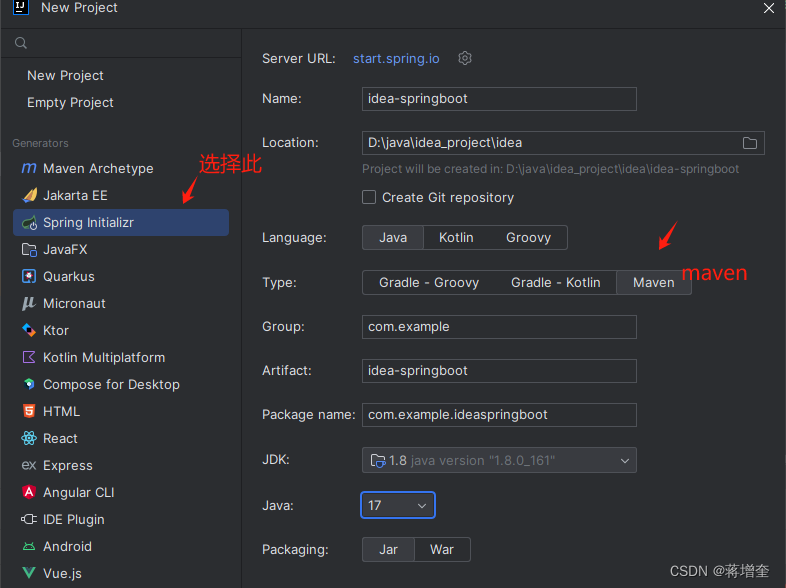
Task: Click the IntelliJ IDEA logo in title bar
Action: pos(21,8)
